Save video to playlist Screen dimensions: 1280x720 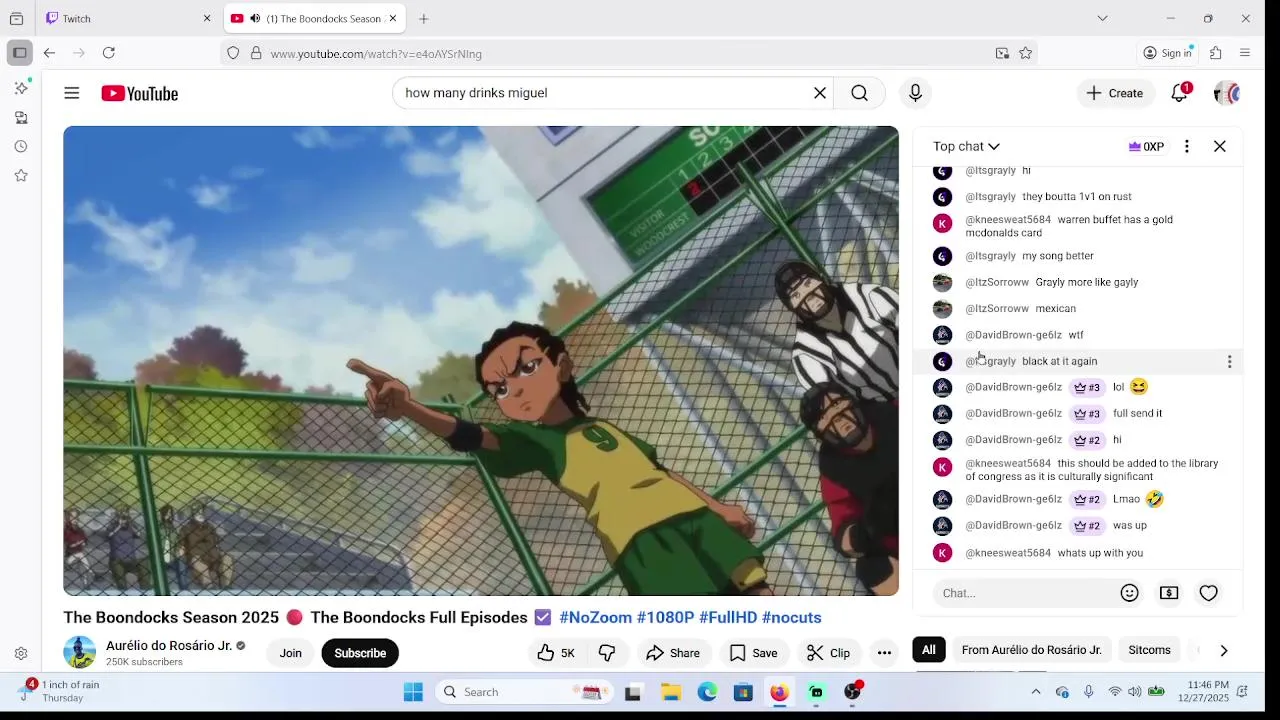753,653
